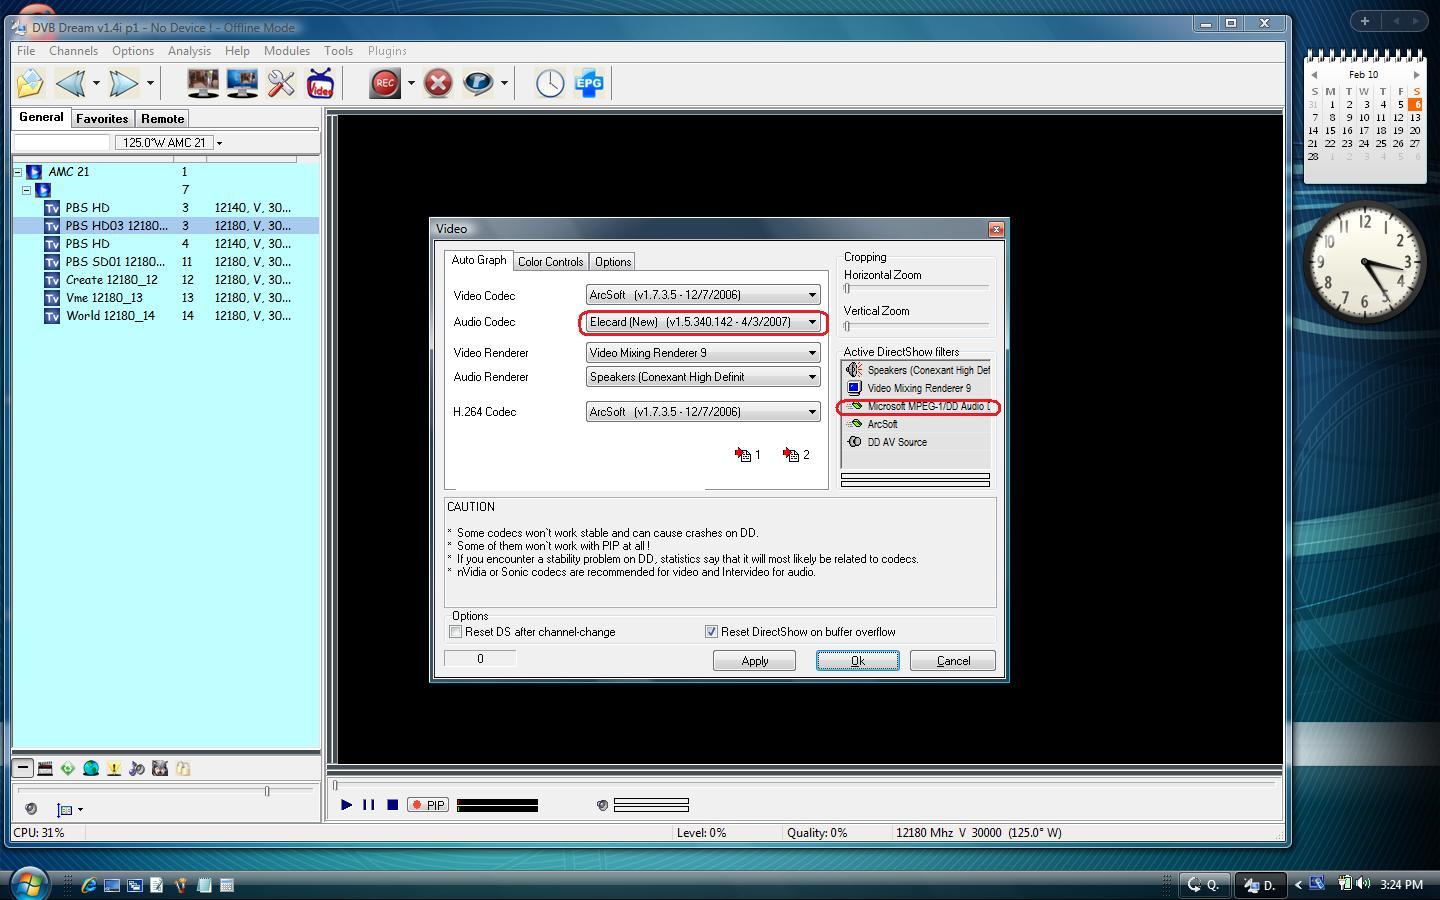Click the film clapper icon below channel list
Screen dimensions: 1440x900
click(x=45, y=768)
